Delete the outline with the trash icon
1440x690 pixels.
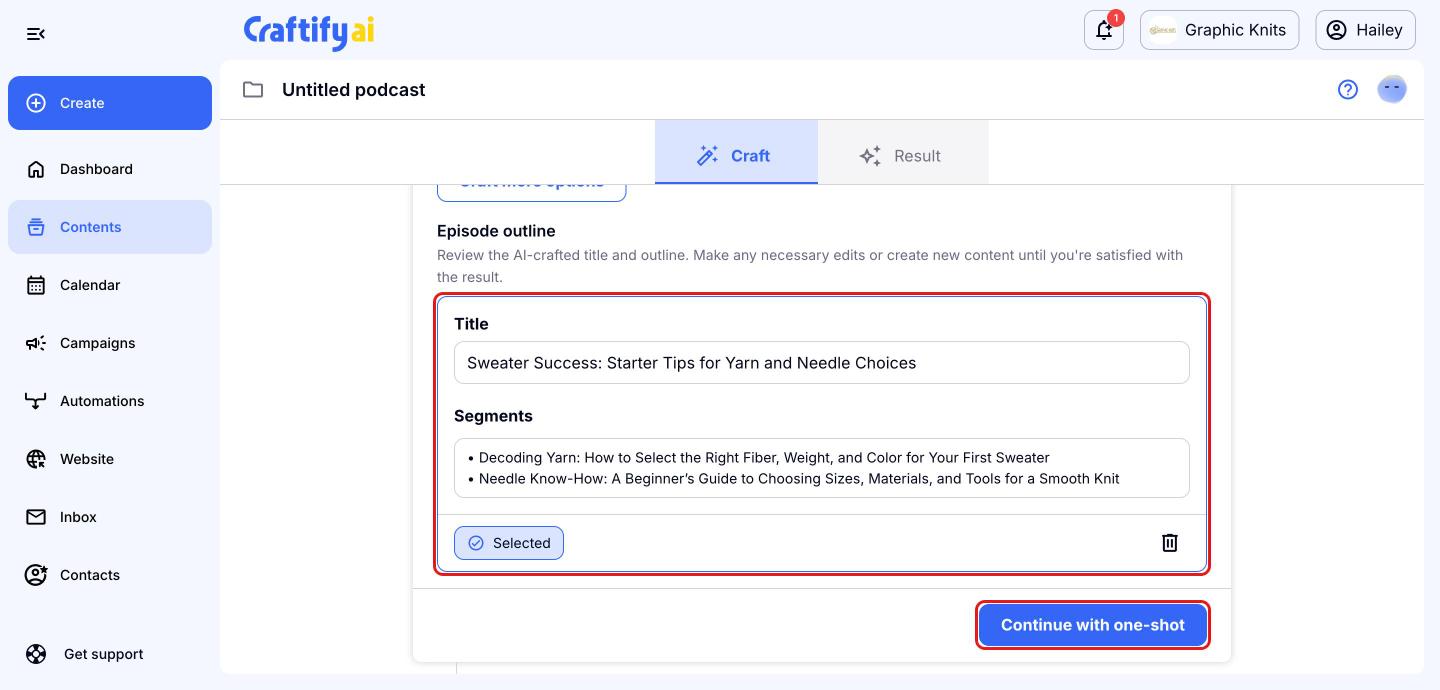pyautogui.click(x=1170, y=543)
